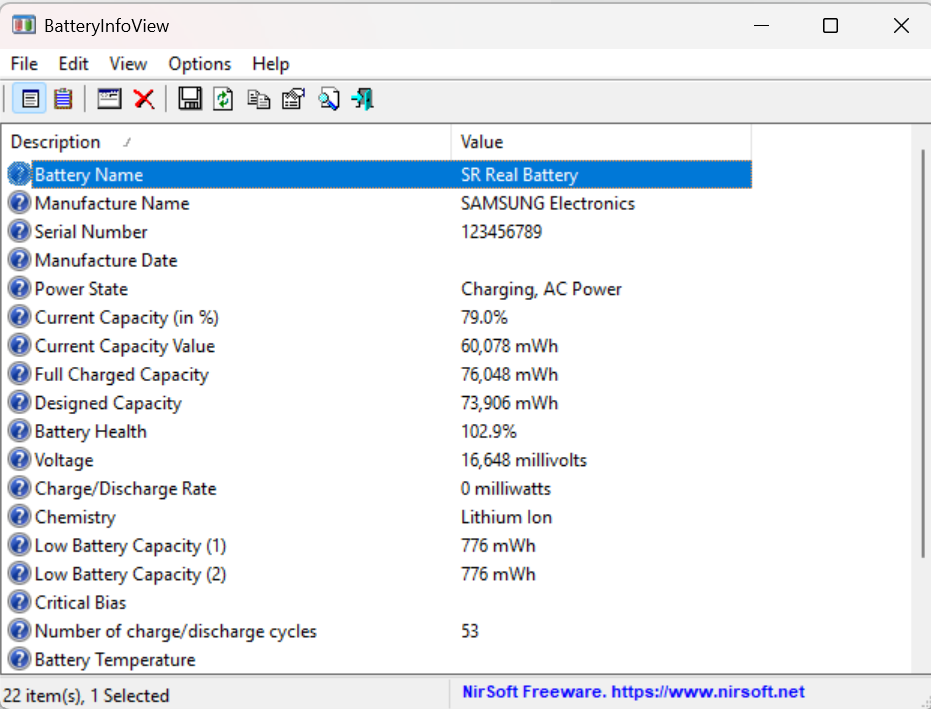Screen dimensions: 931x709
Task: Switch to the Show Battery Log view
Action: coord(63,99)
